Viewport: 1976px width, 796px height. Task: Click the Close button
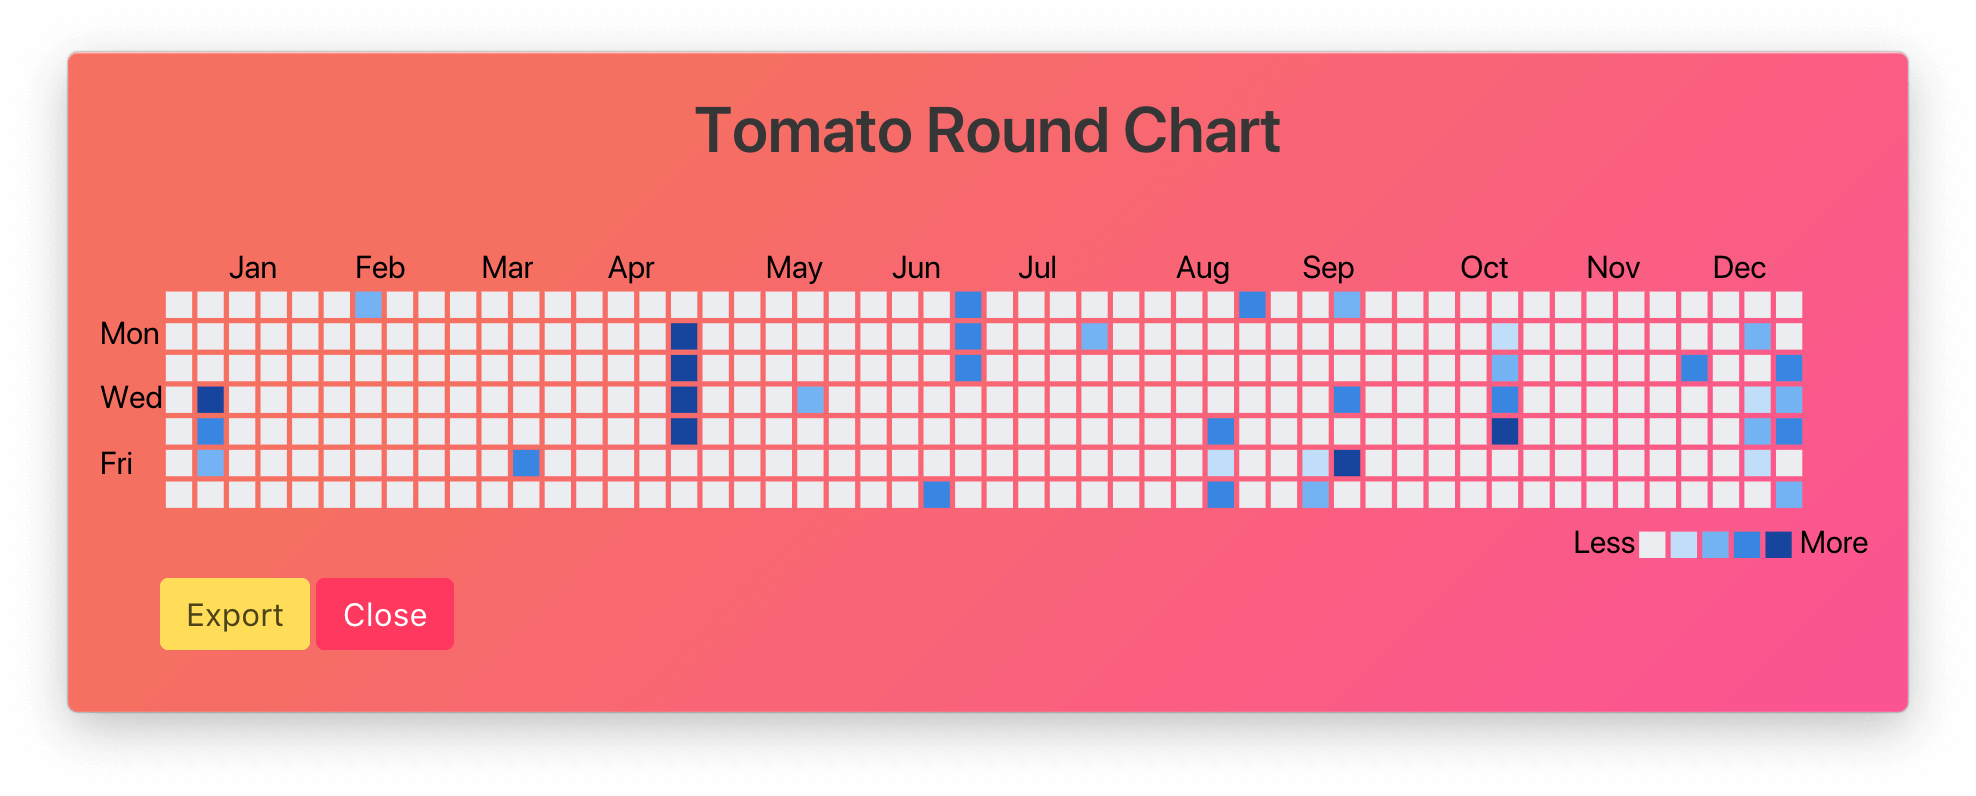click(x=384, y=614)
